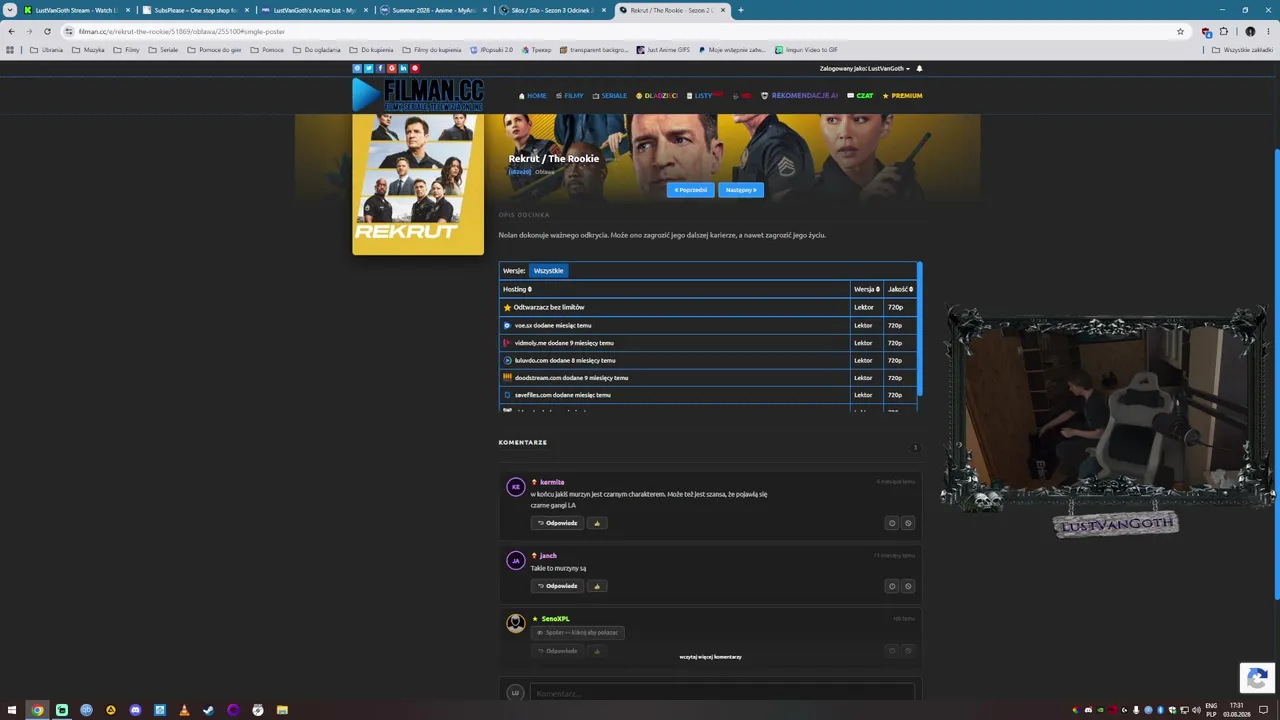The height and width of the screenshot is (720, 1280).
Task: Like kermite's comment with thumbs up
Action: 597,523
